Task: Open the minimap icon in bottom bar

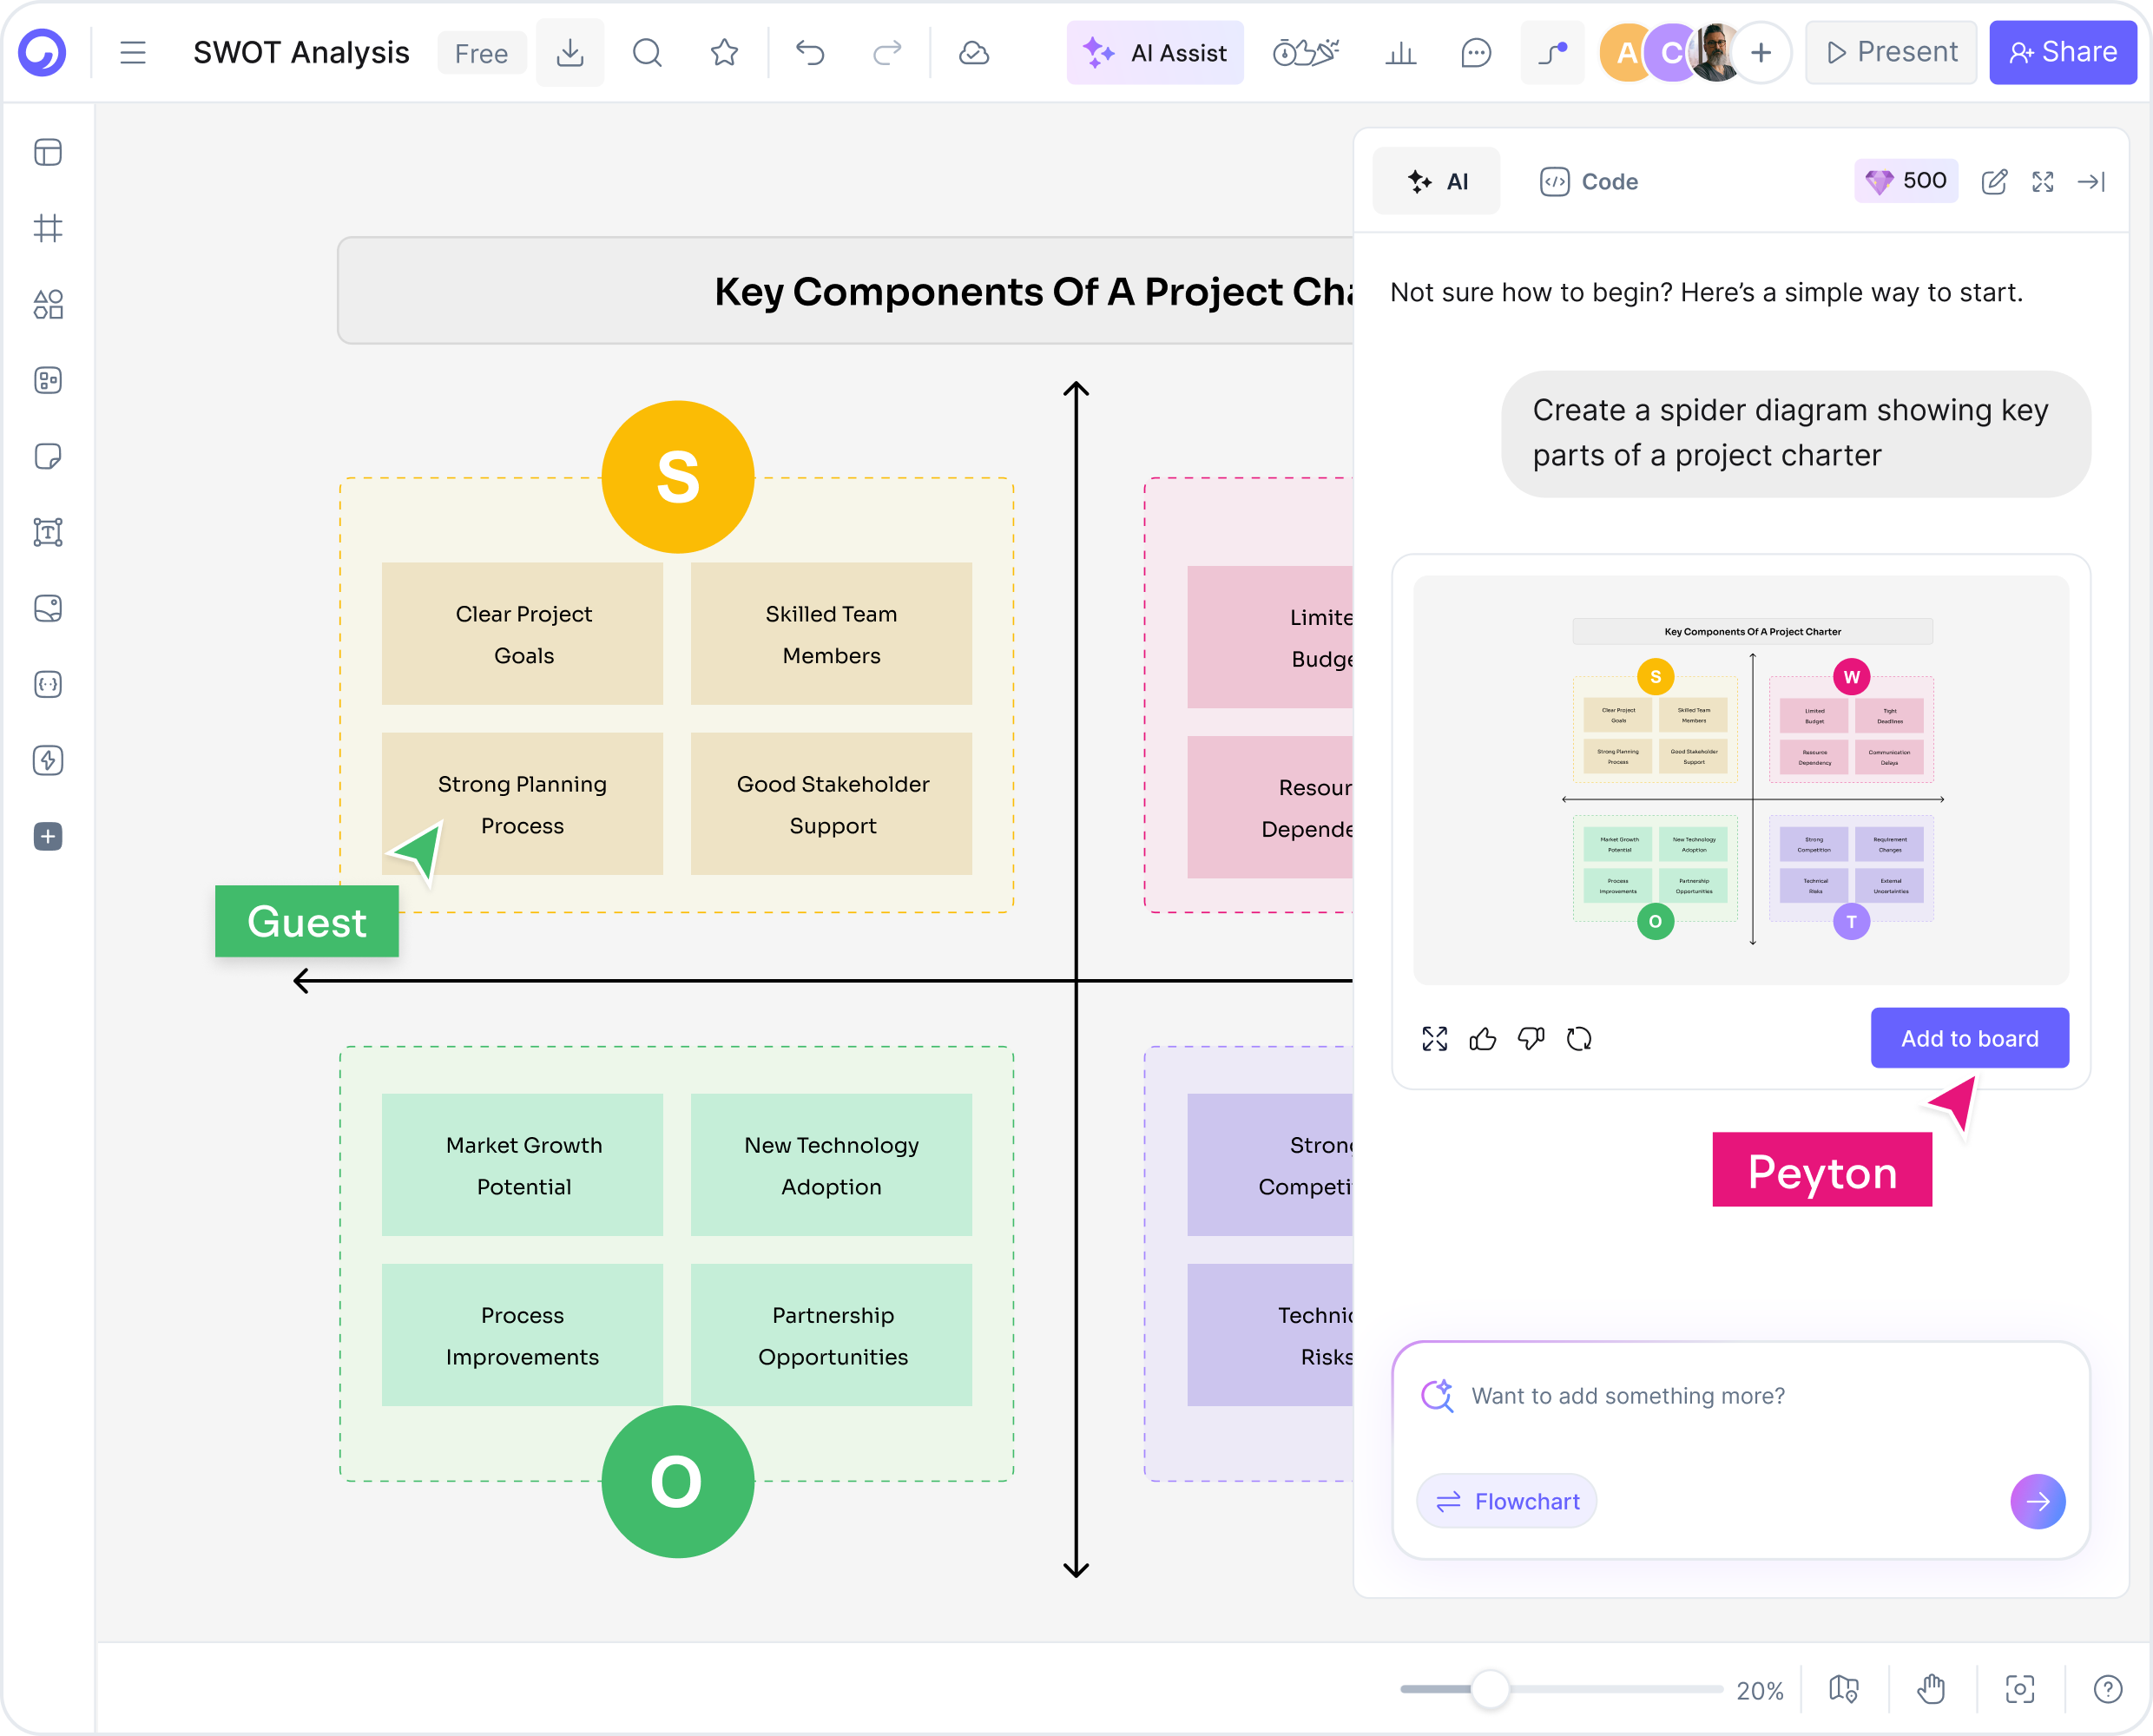Action: pyautogui.click(x=1844, y=1689)
